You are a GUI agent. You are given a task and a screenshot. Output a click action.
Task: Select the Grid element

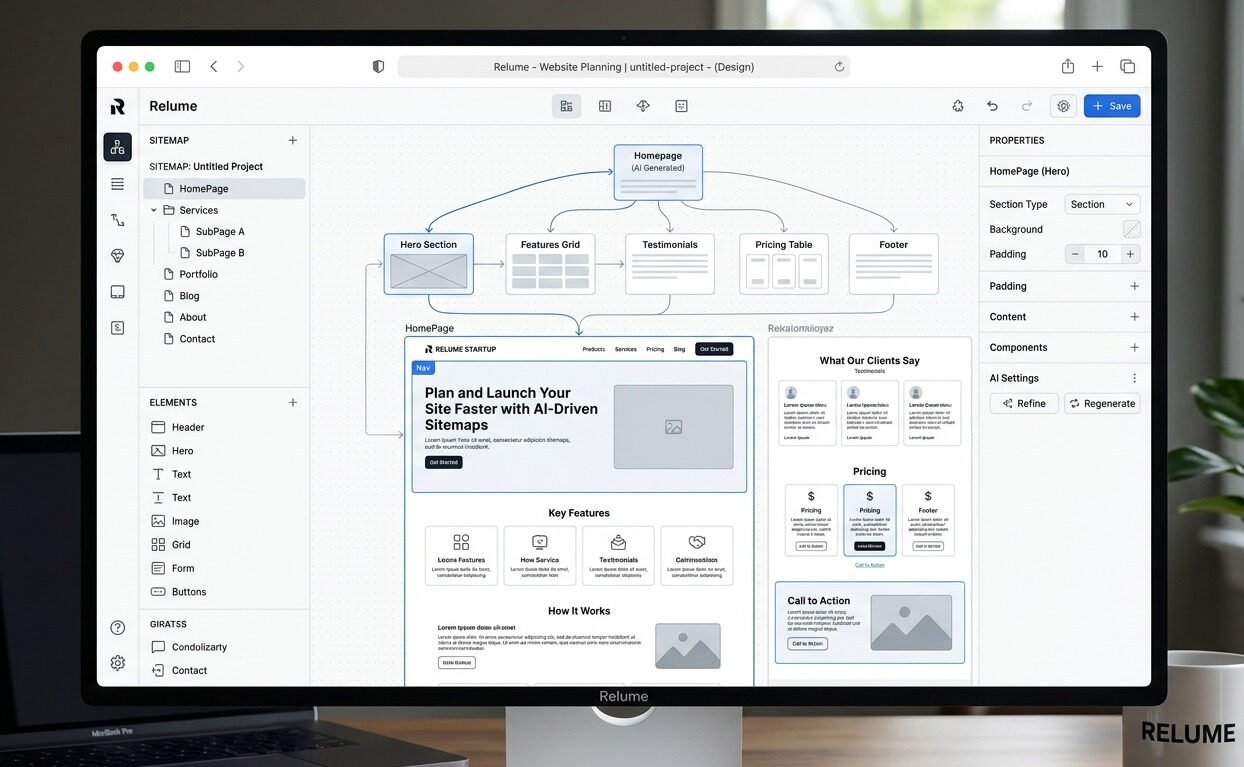pyautogui.click(x=171, y=545)
